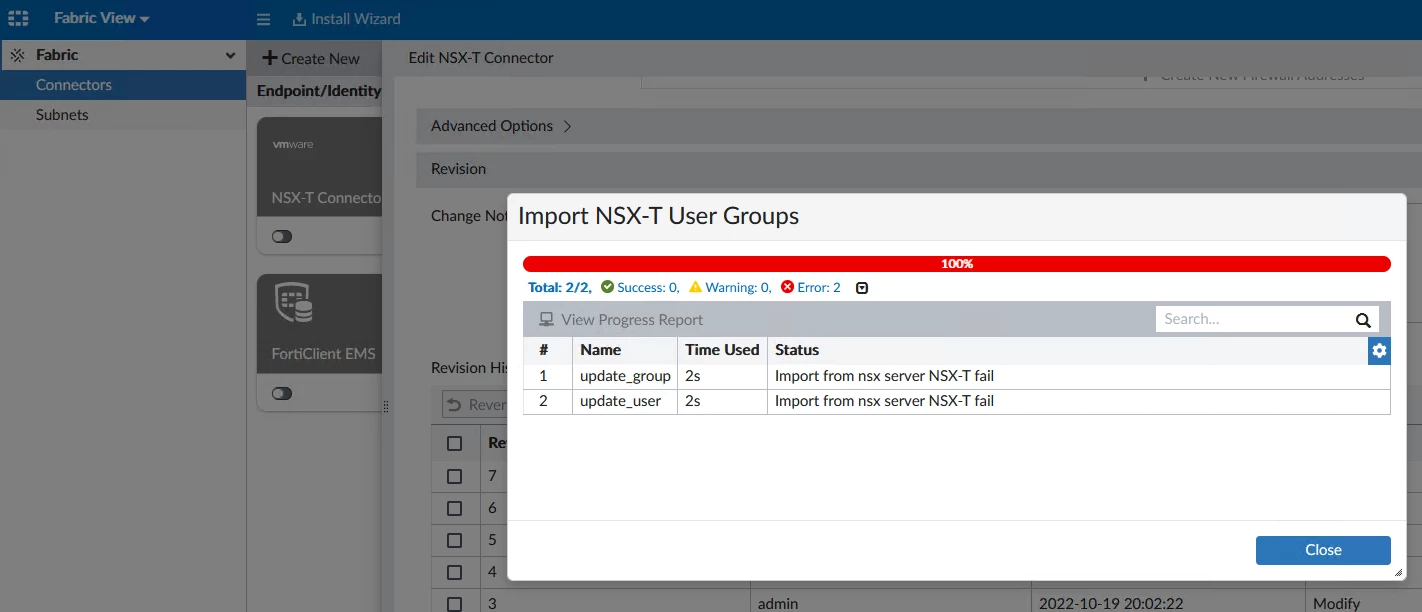This screenshot has width=1422, height=612.
Task: Grab the dialog resize handle corner
Action: pos(1398,573)
